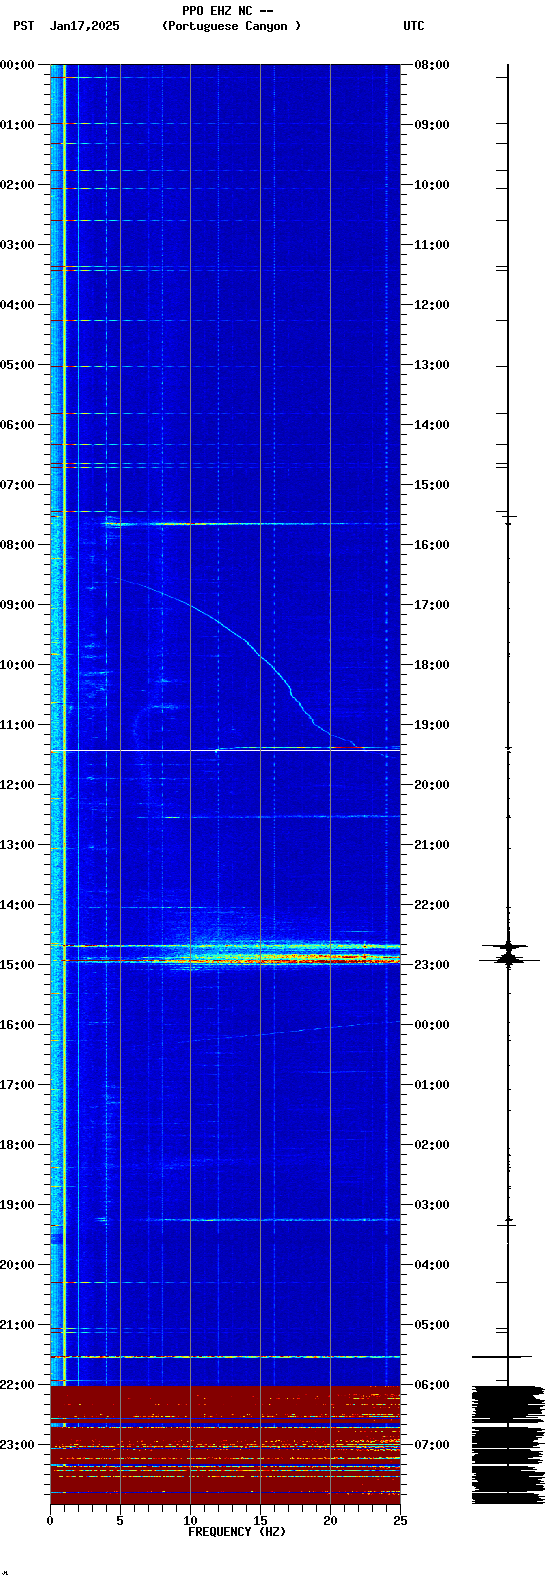
Task: Select PST axis label '05:00'
Action: pos(18,365)
